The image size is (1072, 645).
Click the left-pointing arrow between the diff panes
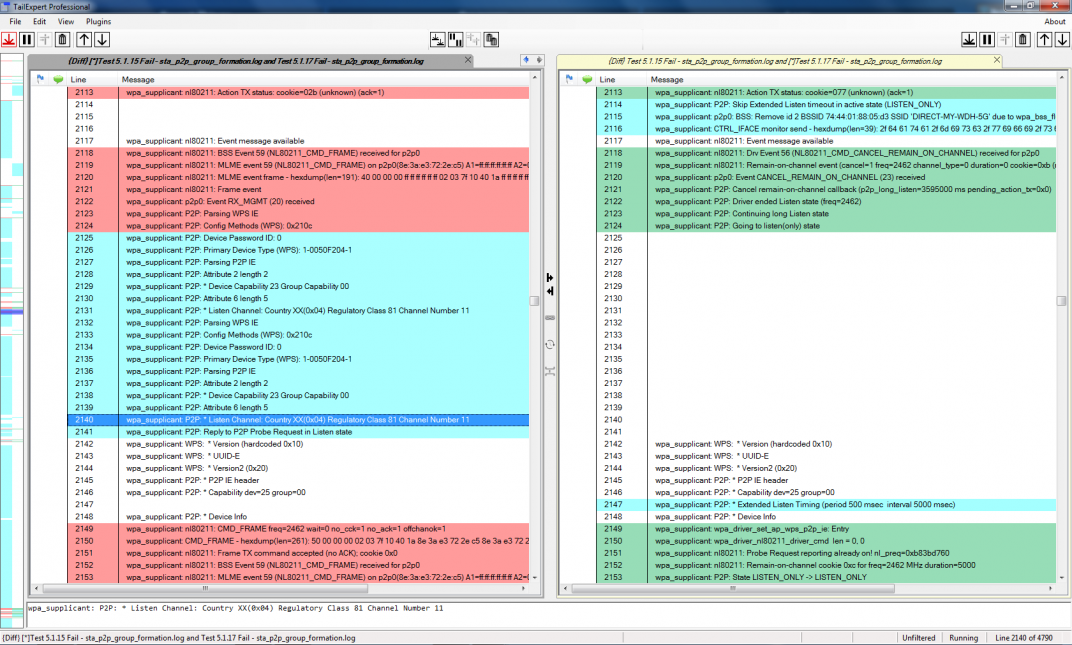(x=549, y=291)
